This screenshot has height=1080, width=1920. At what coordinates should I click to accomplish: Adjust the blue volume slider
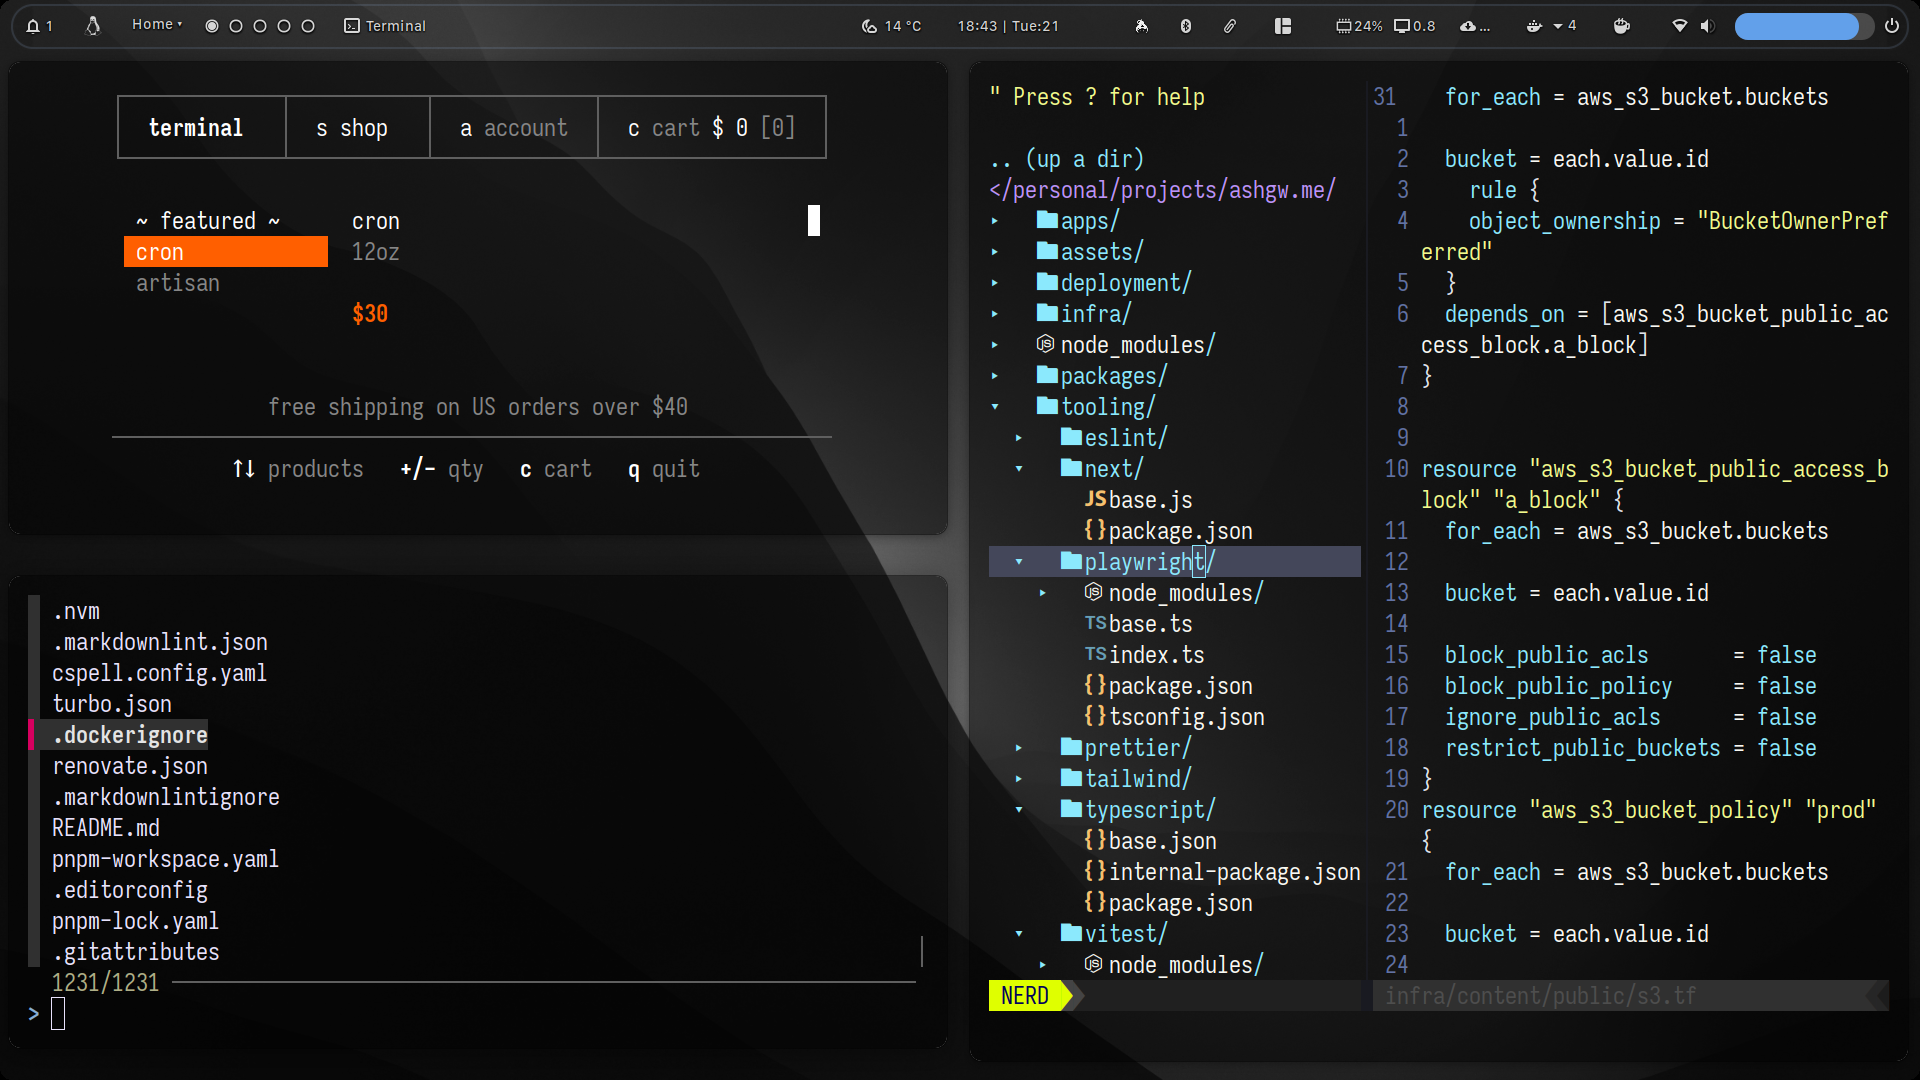(x=1804, y=26)
